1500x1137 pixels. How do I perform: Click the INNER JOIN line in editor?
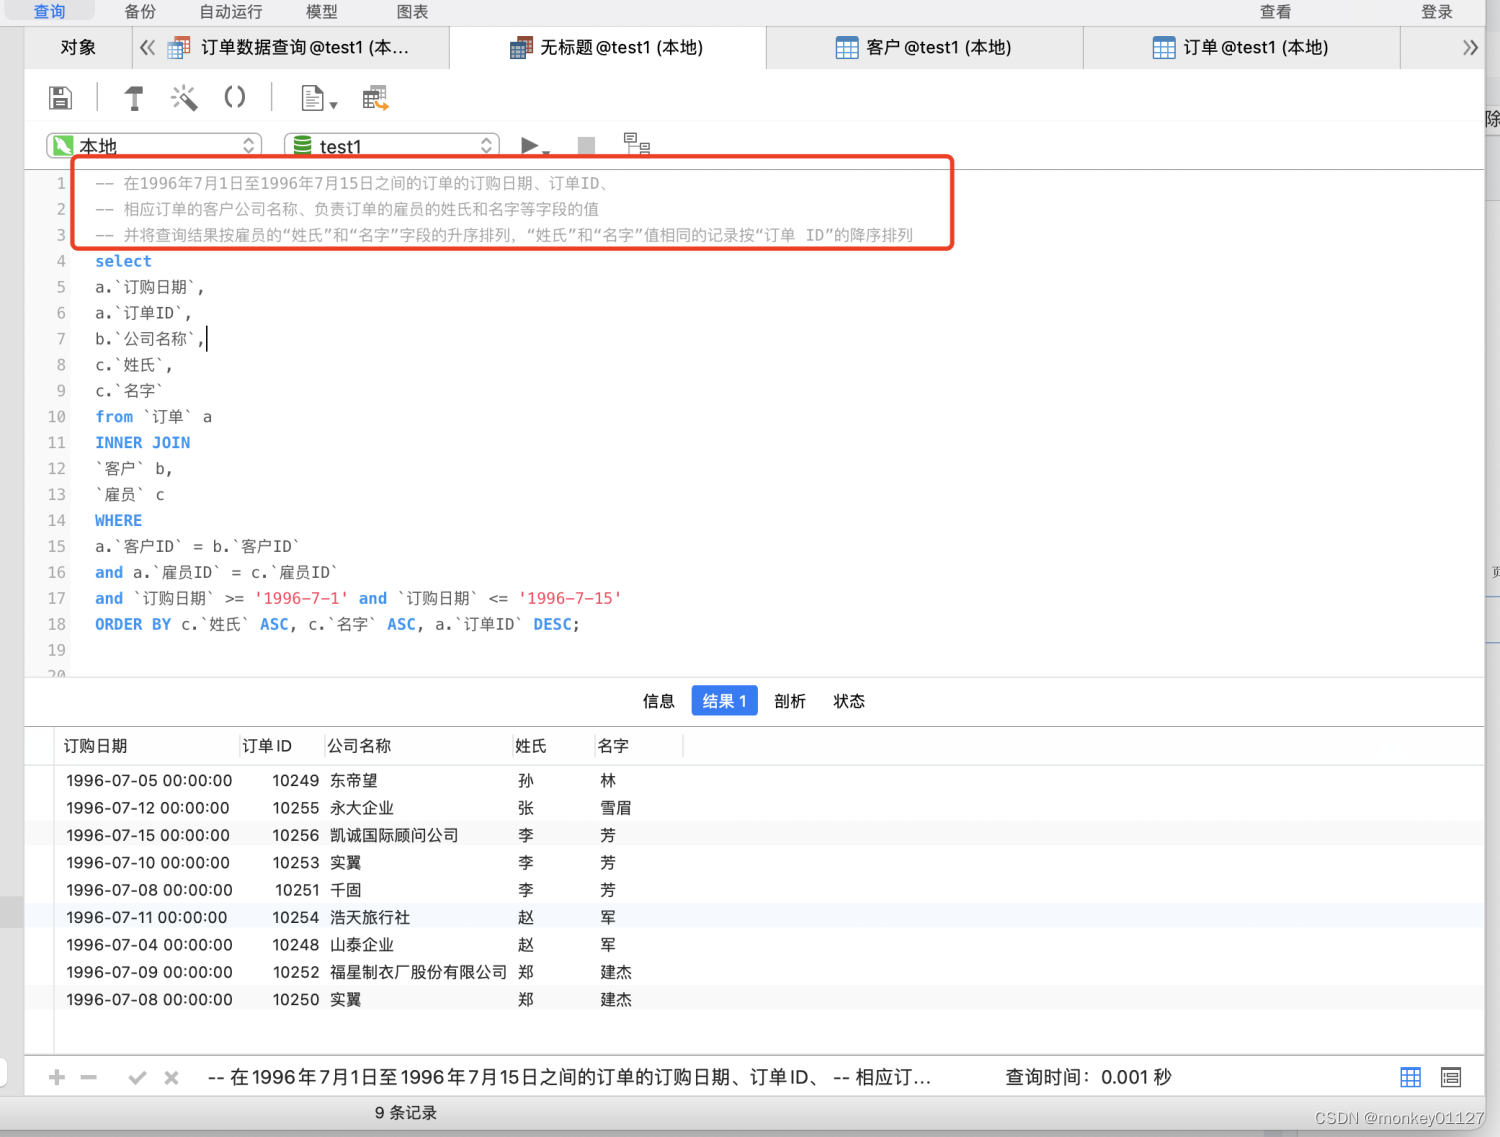pyautogui.click(x=142, y=442)
